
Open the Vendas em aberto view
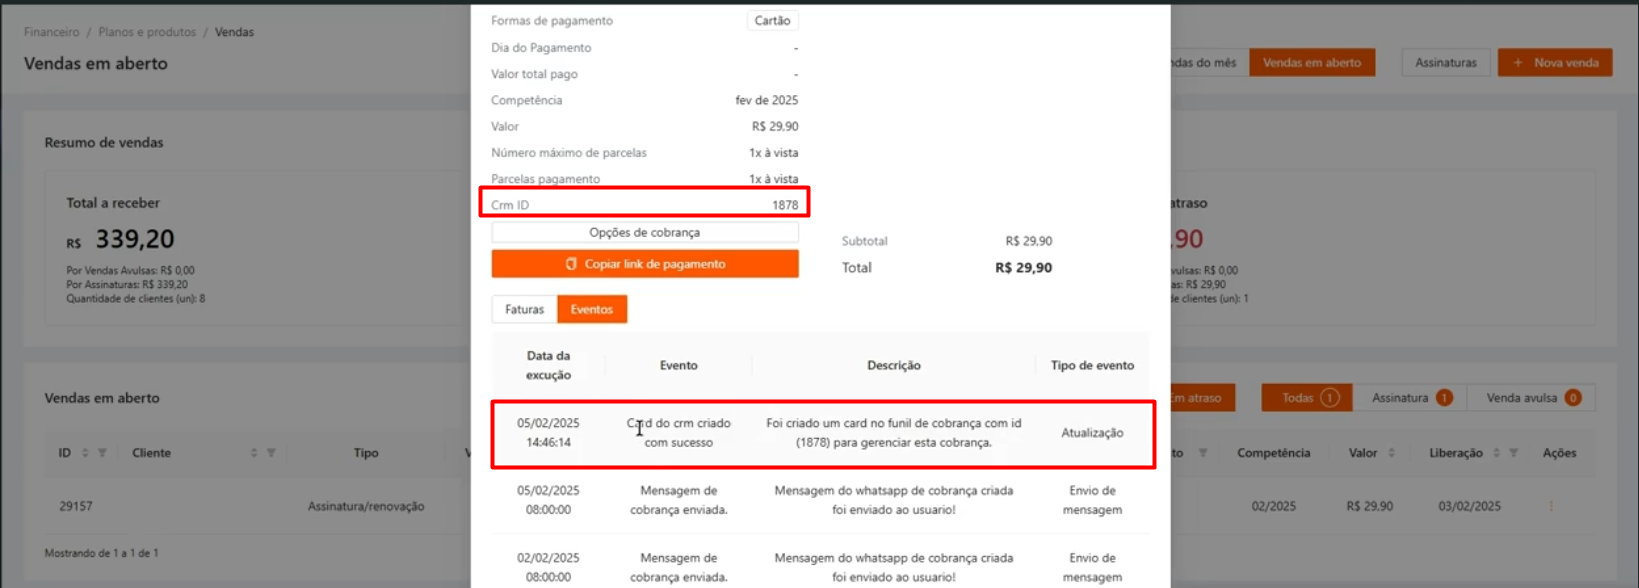tap(1311, 63)
